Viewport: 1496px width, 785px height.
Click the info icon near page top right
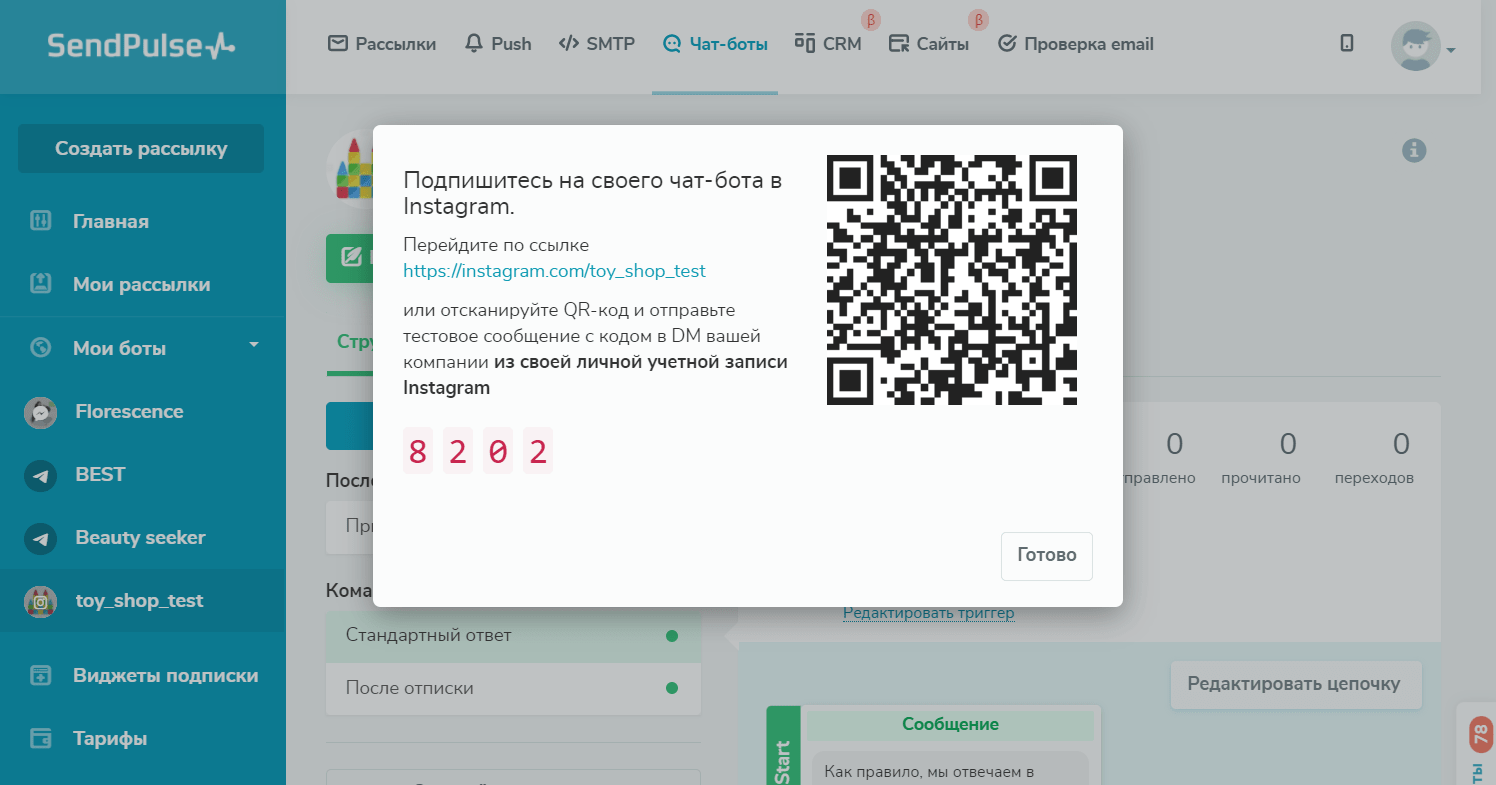pos(1414,150)
